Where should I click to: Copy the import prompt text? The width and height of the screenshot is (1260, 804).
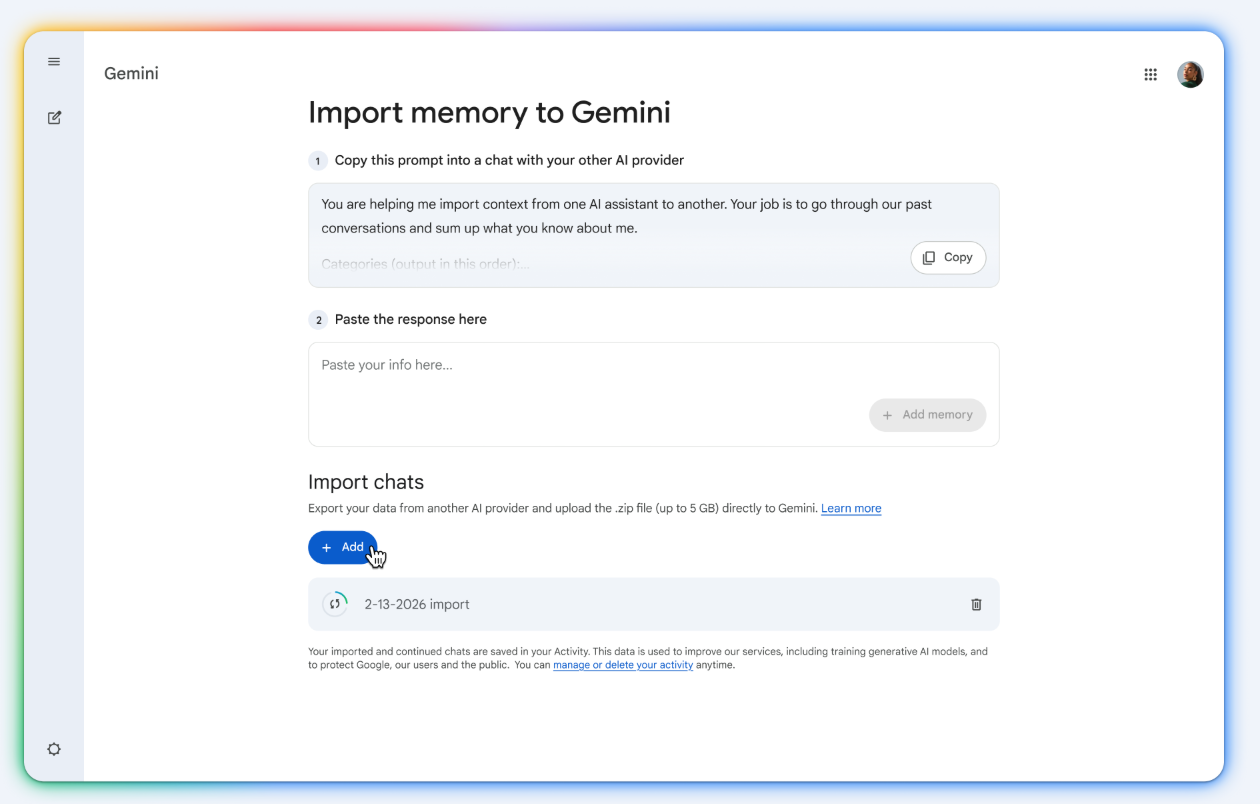tap(947, 258)
